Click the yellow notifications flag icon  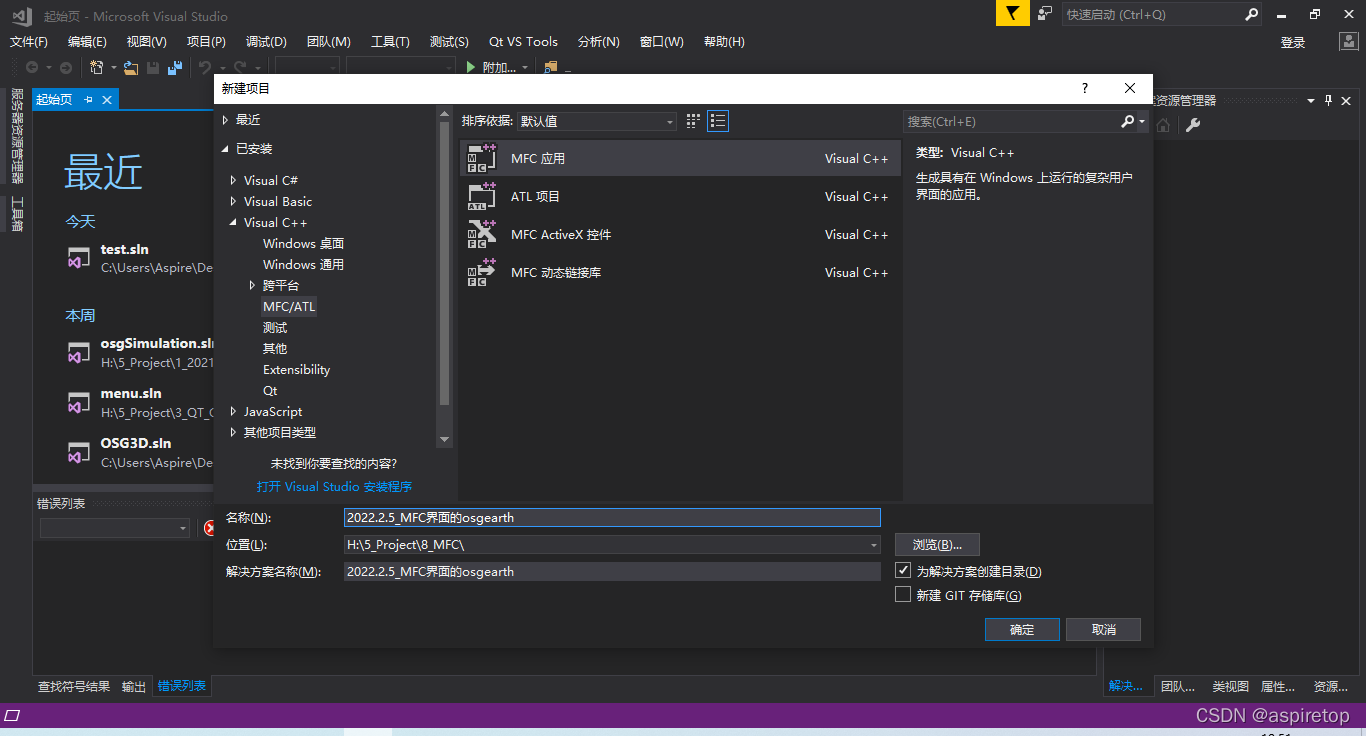point(1012,14)
